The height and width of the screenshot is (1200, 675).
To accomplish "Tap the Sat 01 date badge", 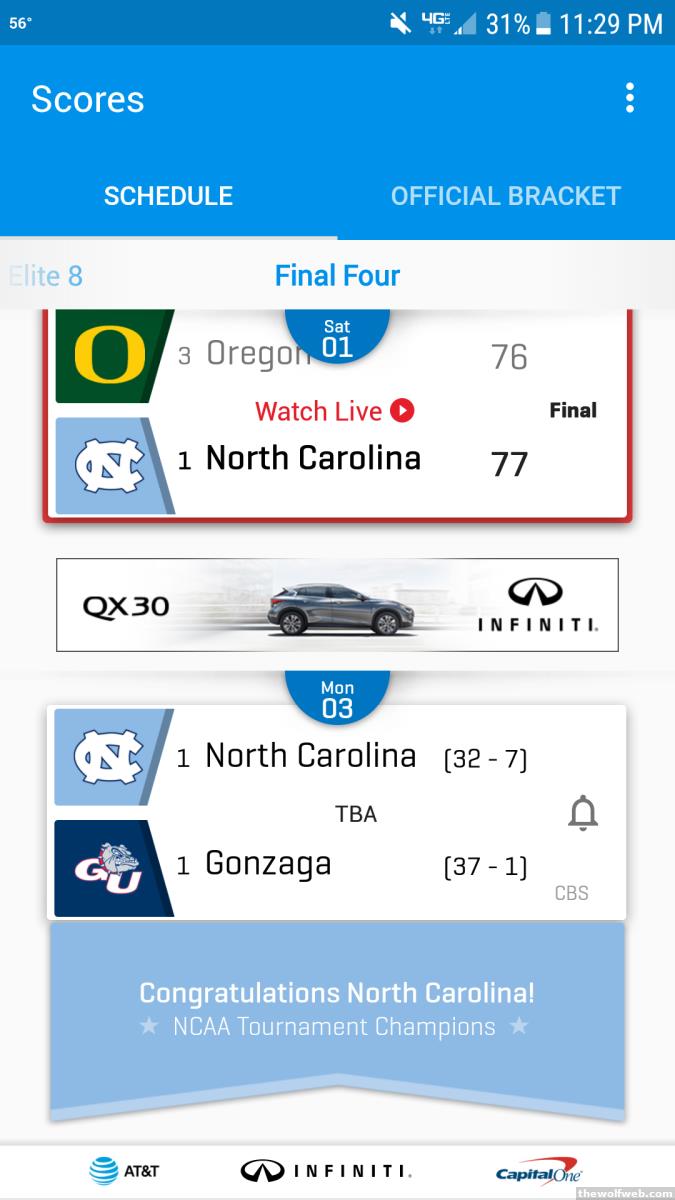I will (337, 340).
